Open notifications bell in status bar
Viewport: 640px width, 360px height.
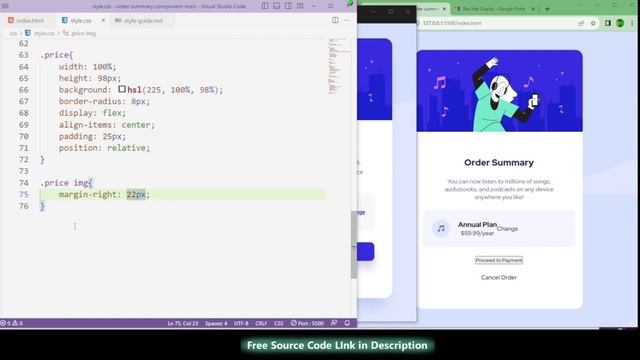point(347,323)
